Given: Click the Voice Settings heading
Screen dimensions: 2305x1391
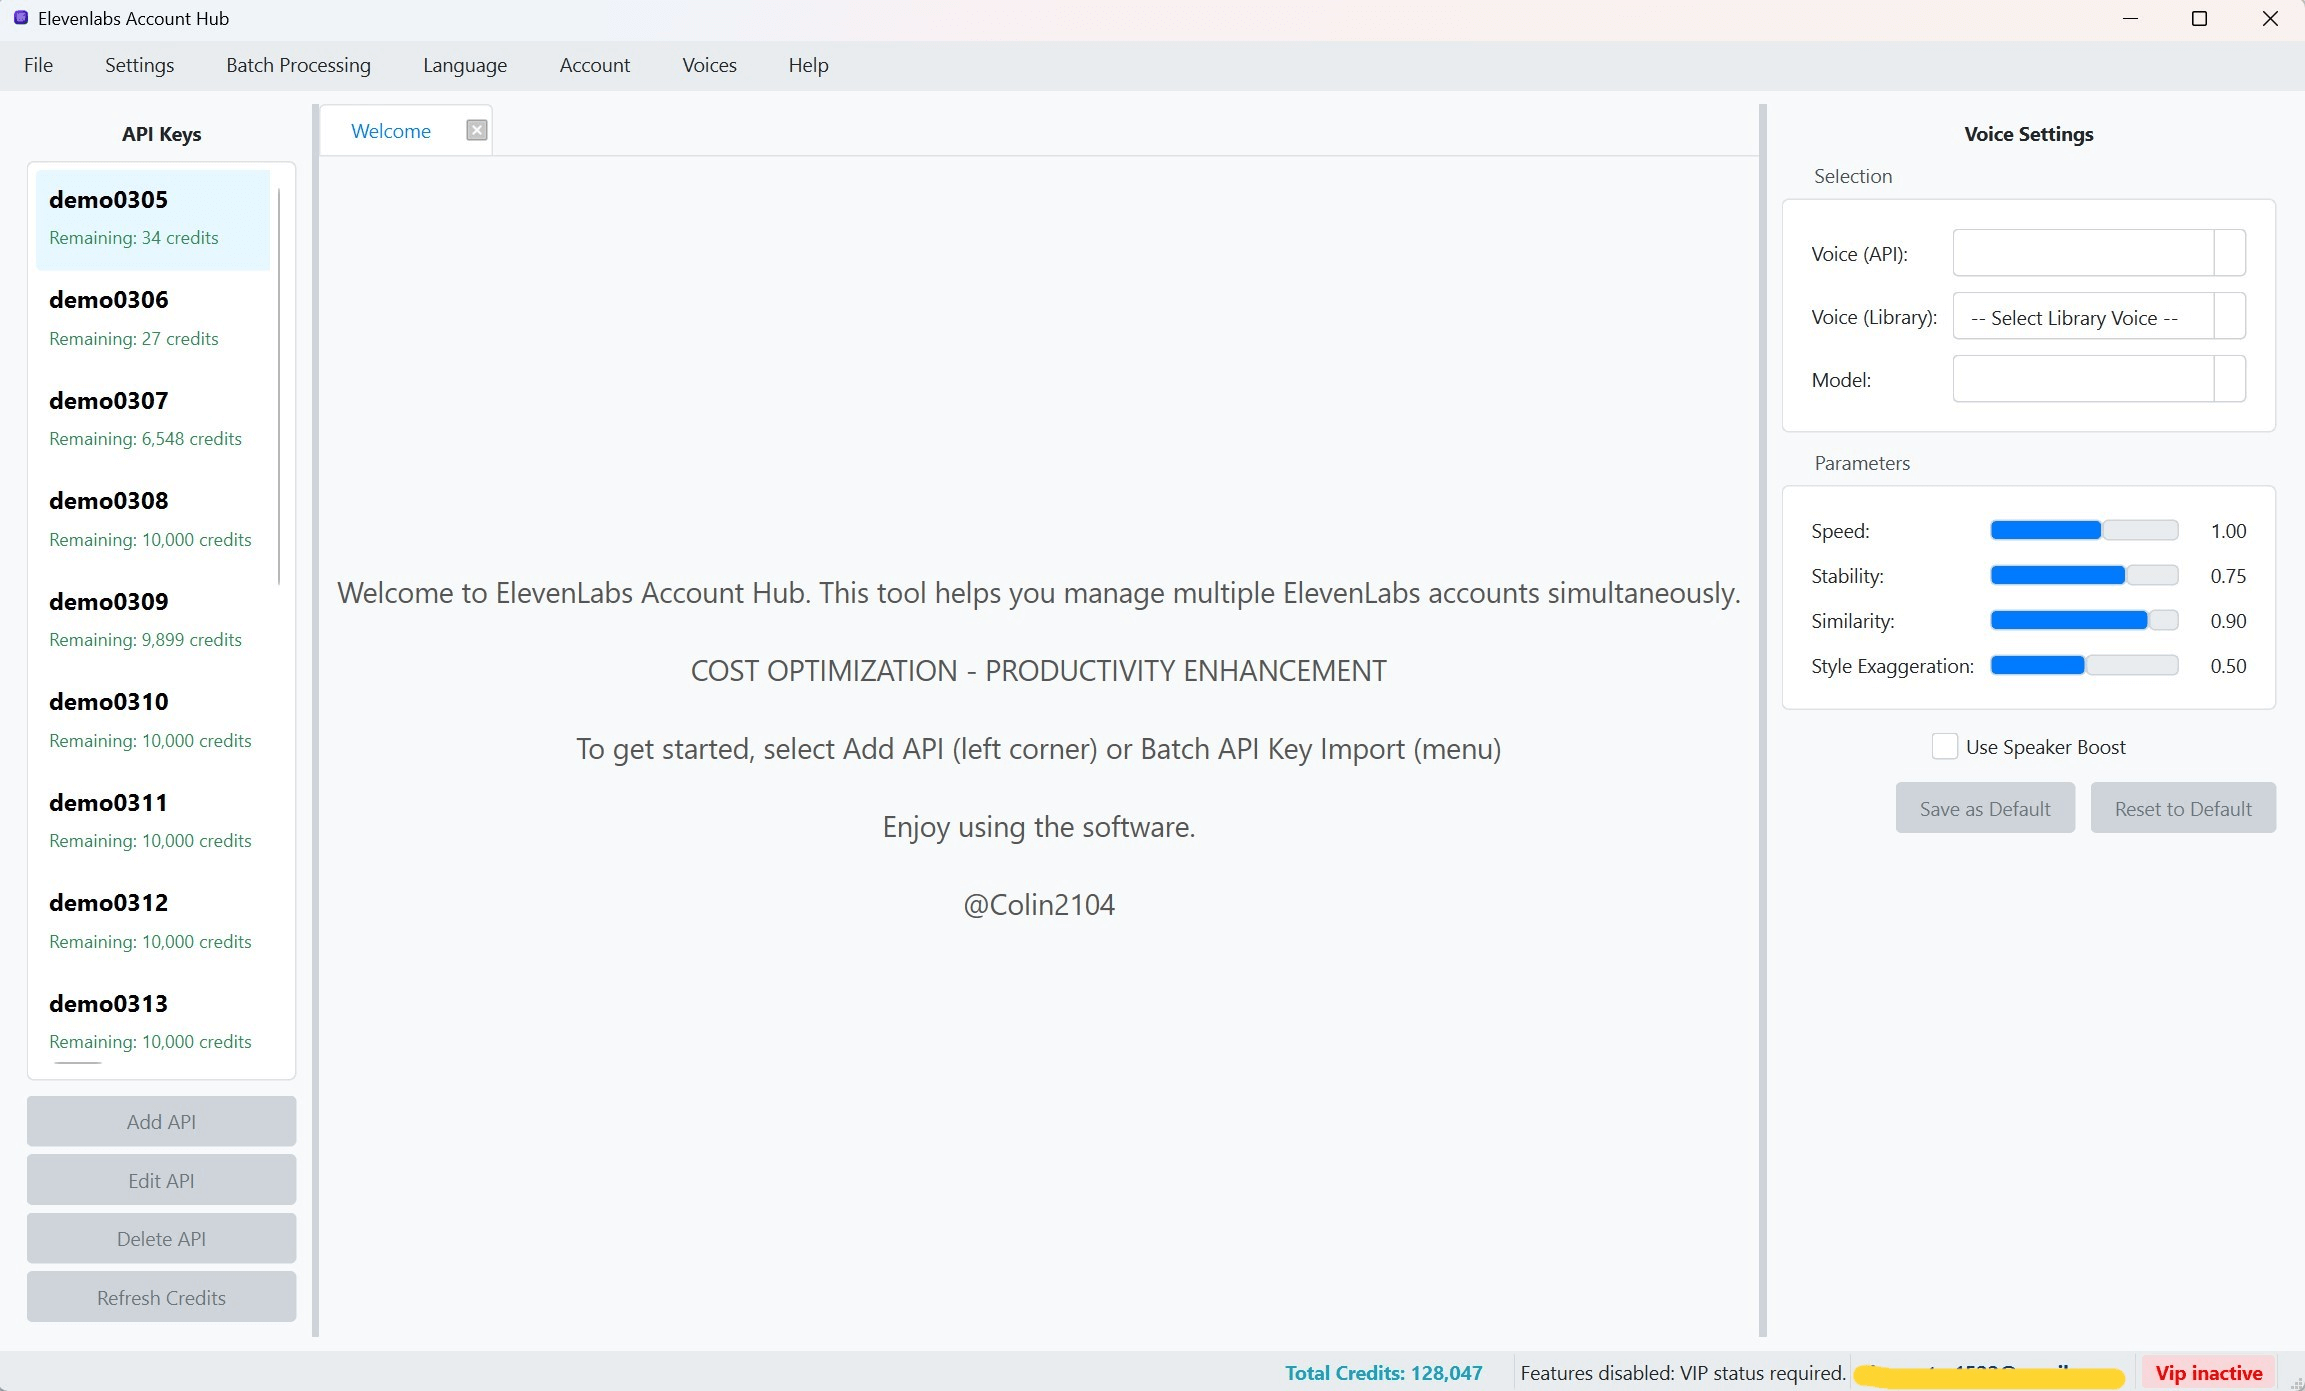Looking at the screenshot, I should coord(2028,134).
